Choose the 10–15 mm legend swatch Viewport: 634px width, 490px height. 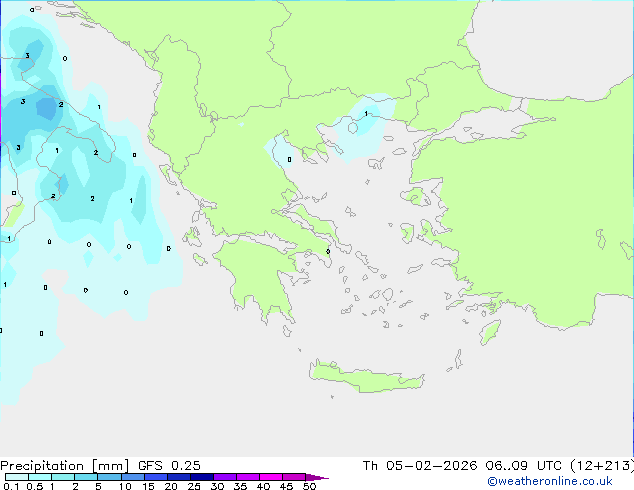click(132, 477)
